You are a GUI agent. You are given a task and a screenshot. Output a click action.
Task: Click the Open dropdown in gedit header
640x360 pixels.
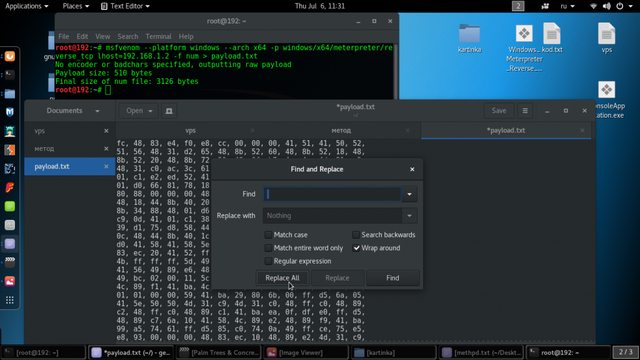coord(139,111)
